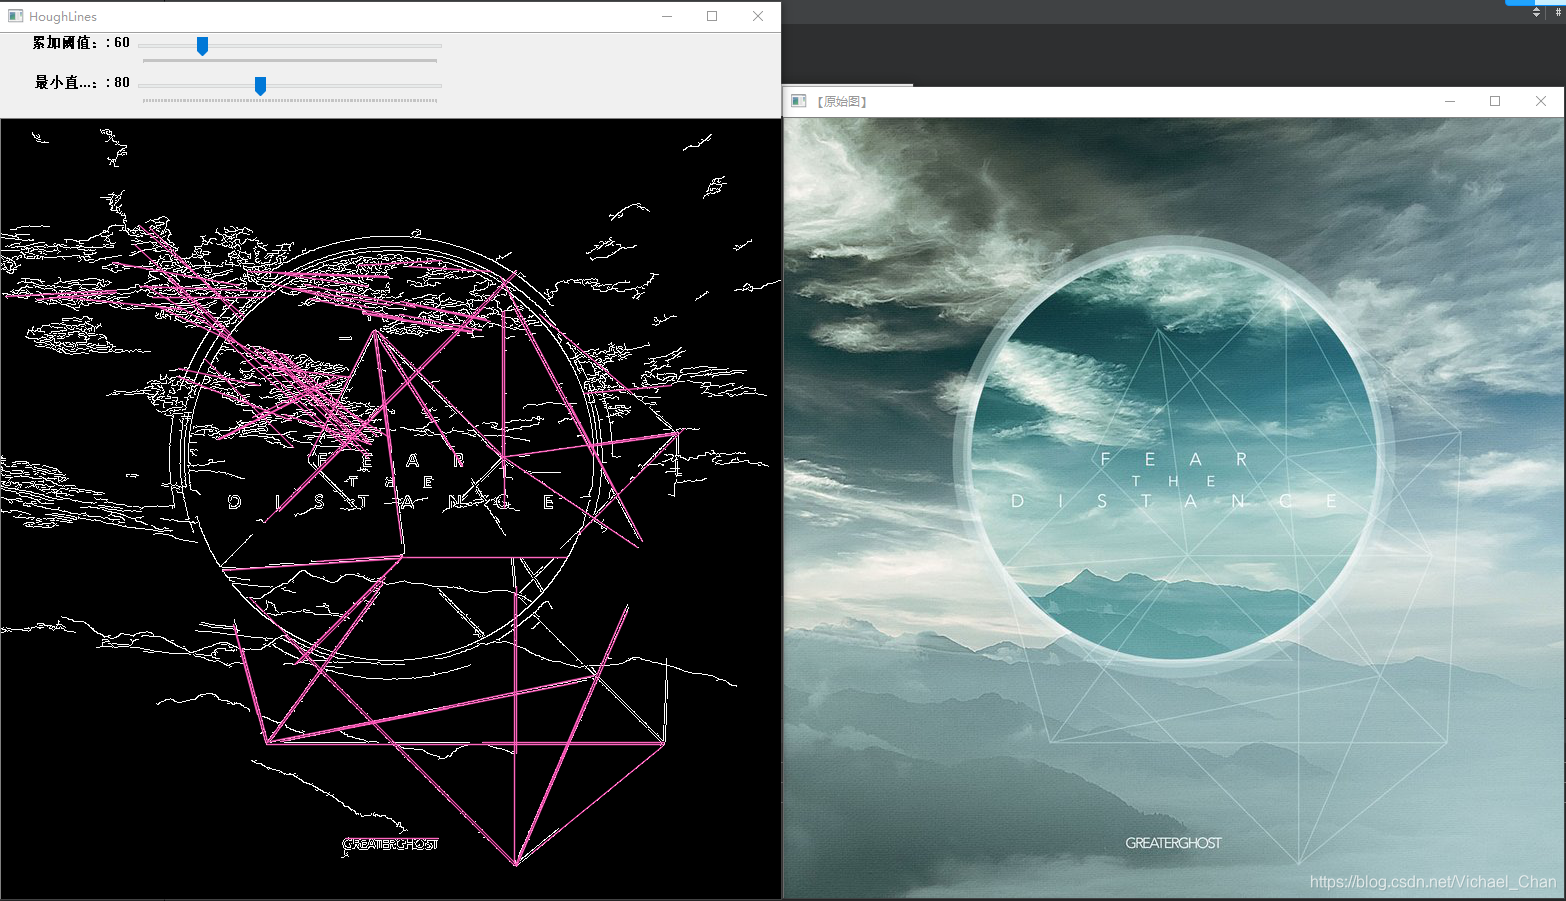Click the 原始图 title text
Screen dimensions: 1566x901
(842, 102)
